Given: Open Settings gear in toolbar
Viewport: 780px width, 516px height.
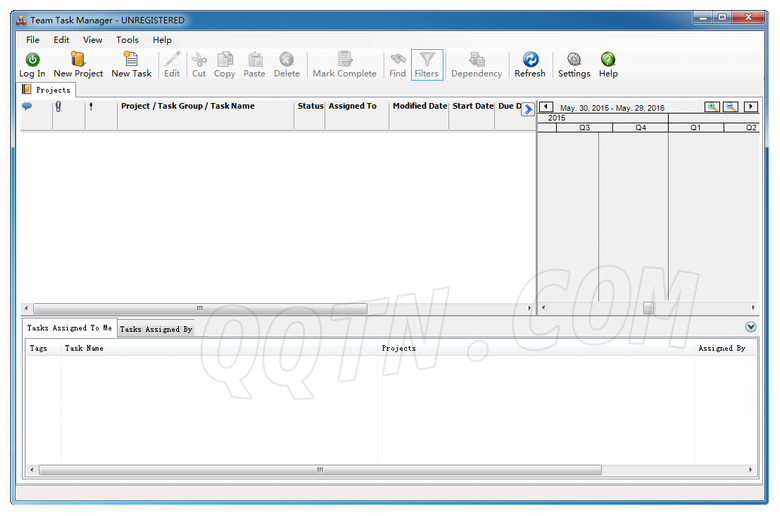Looking at the screenshot, I should [574, 65].
